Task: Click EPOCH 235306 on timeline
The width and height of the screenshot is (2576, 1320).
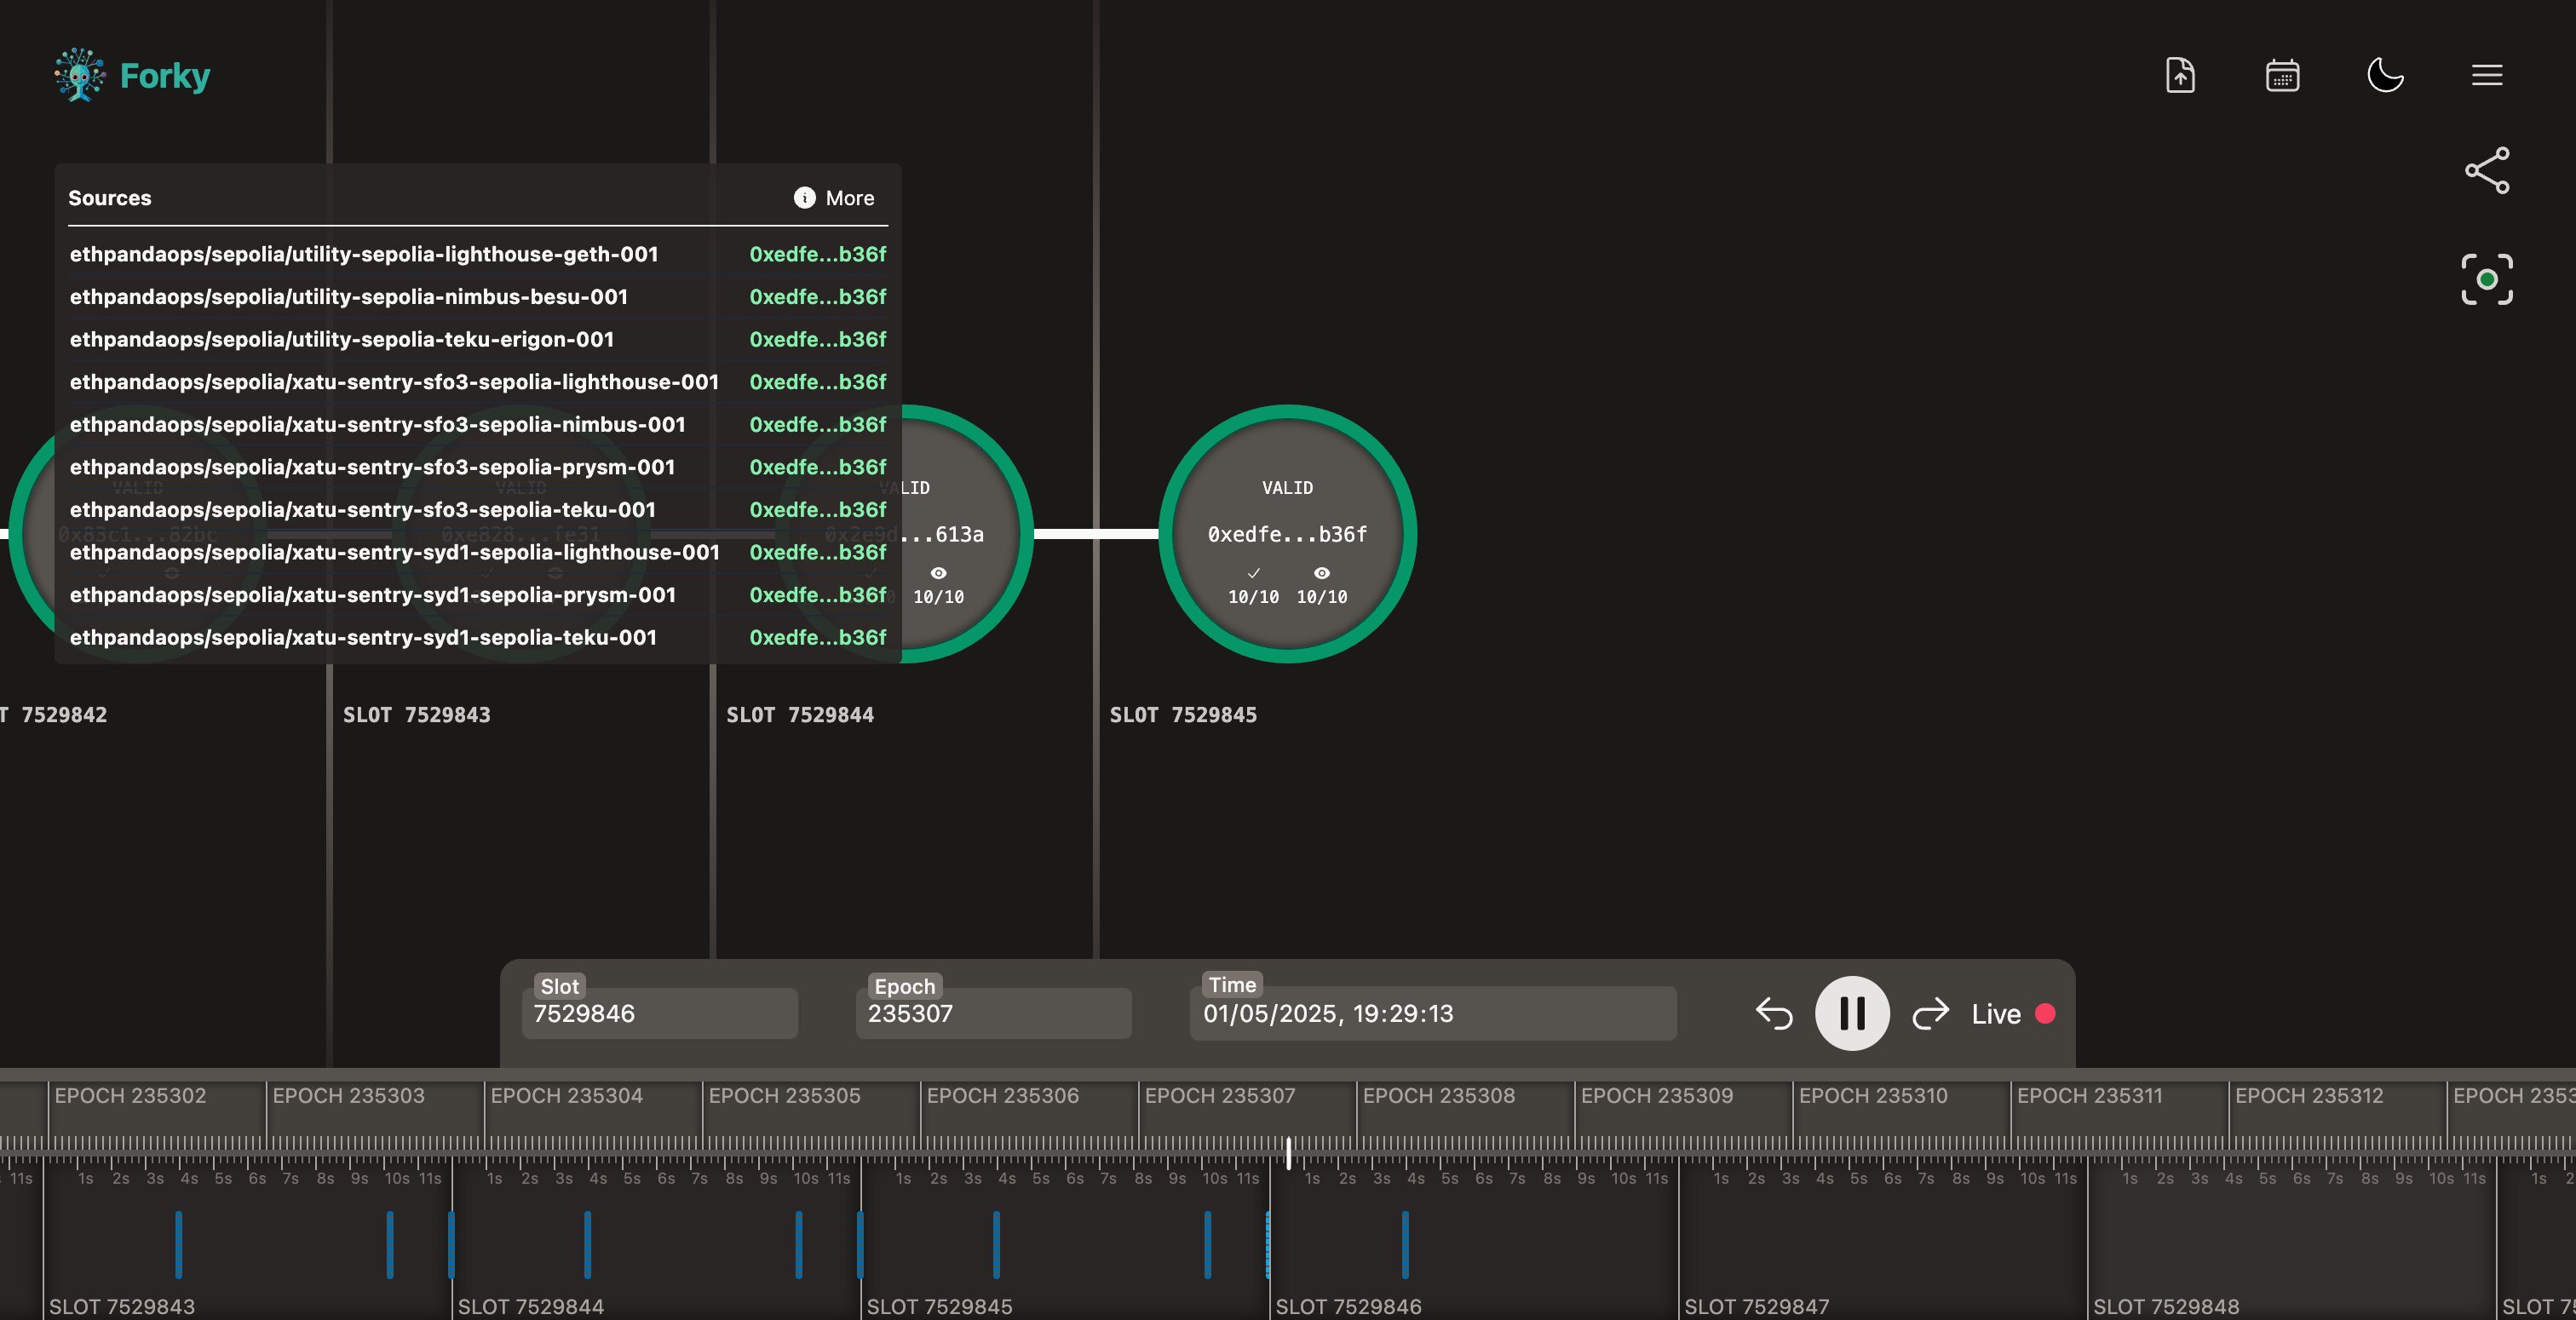Action: [x=1002, y=1096]
